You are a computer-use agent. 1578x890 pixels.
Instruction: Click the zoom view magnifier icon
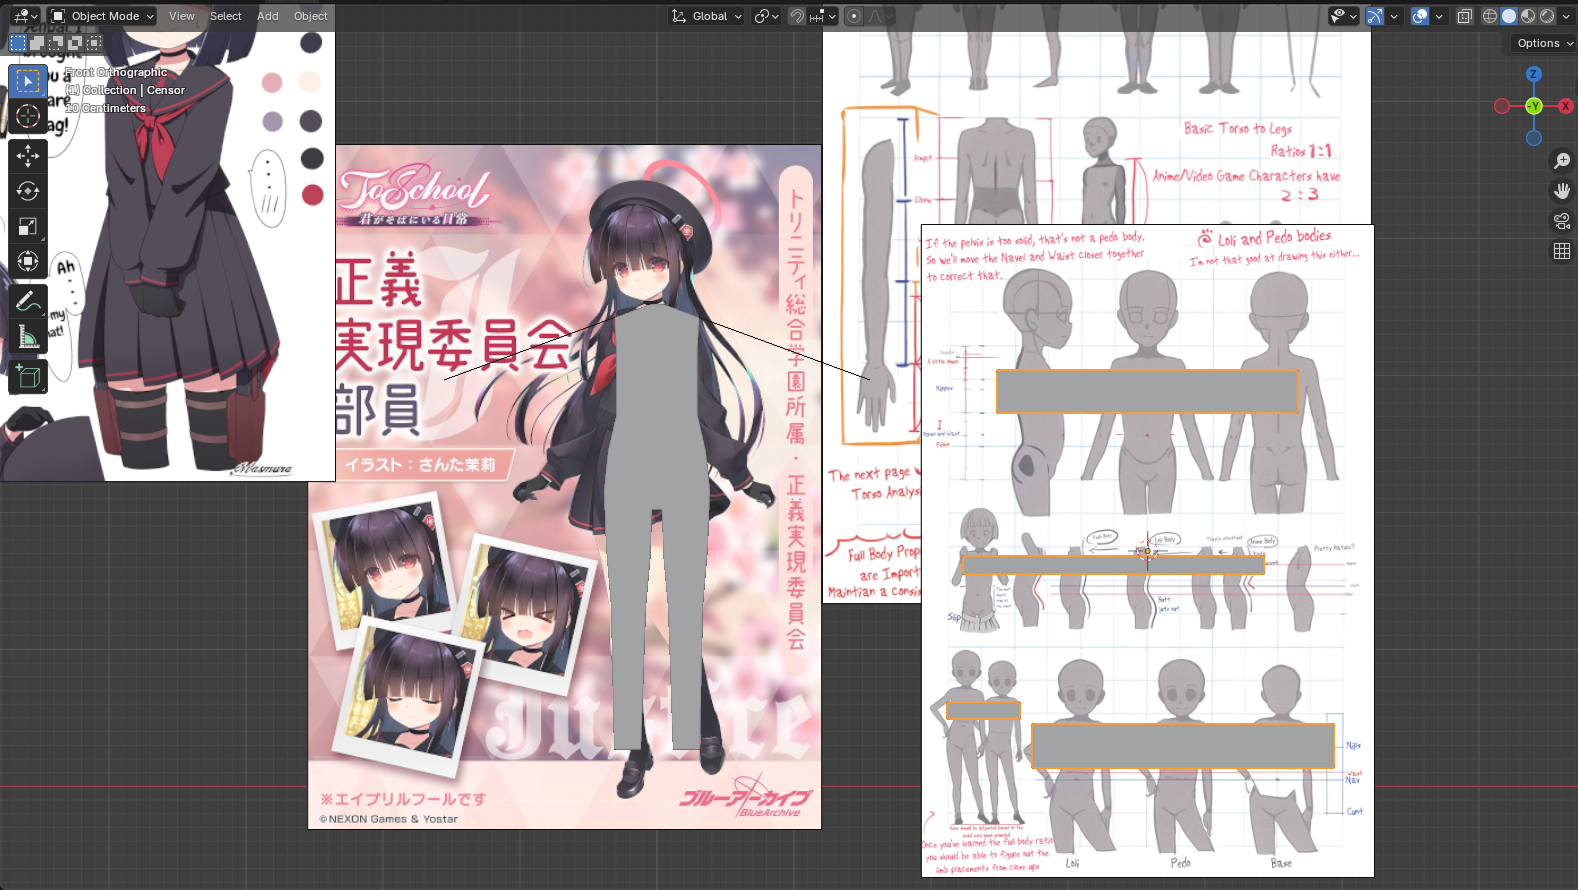1562,161
